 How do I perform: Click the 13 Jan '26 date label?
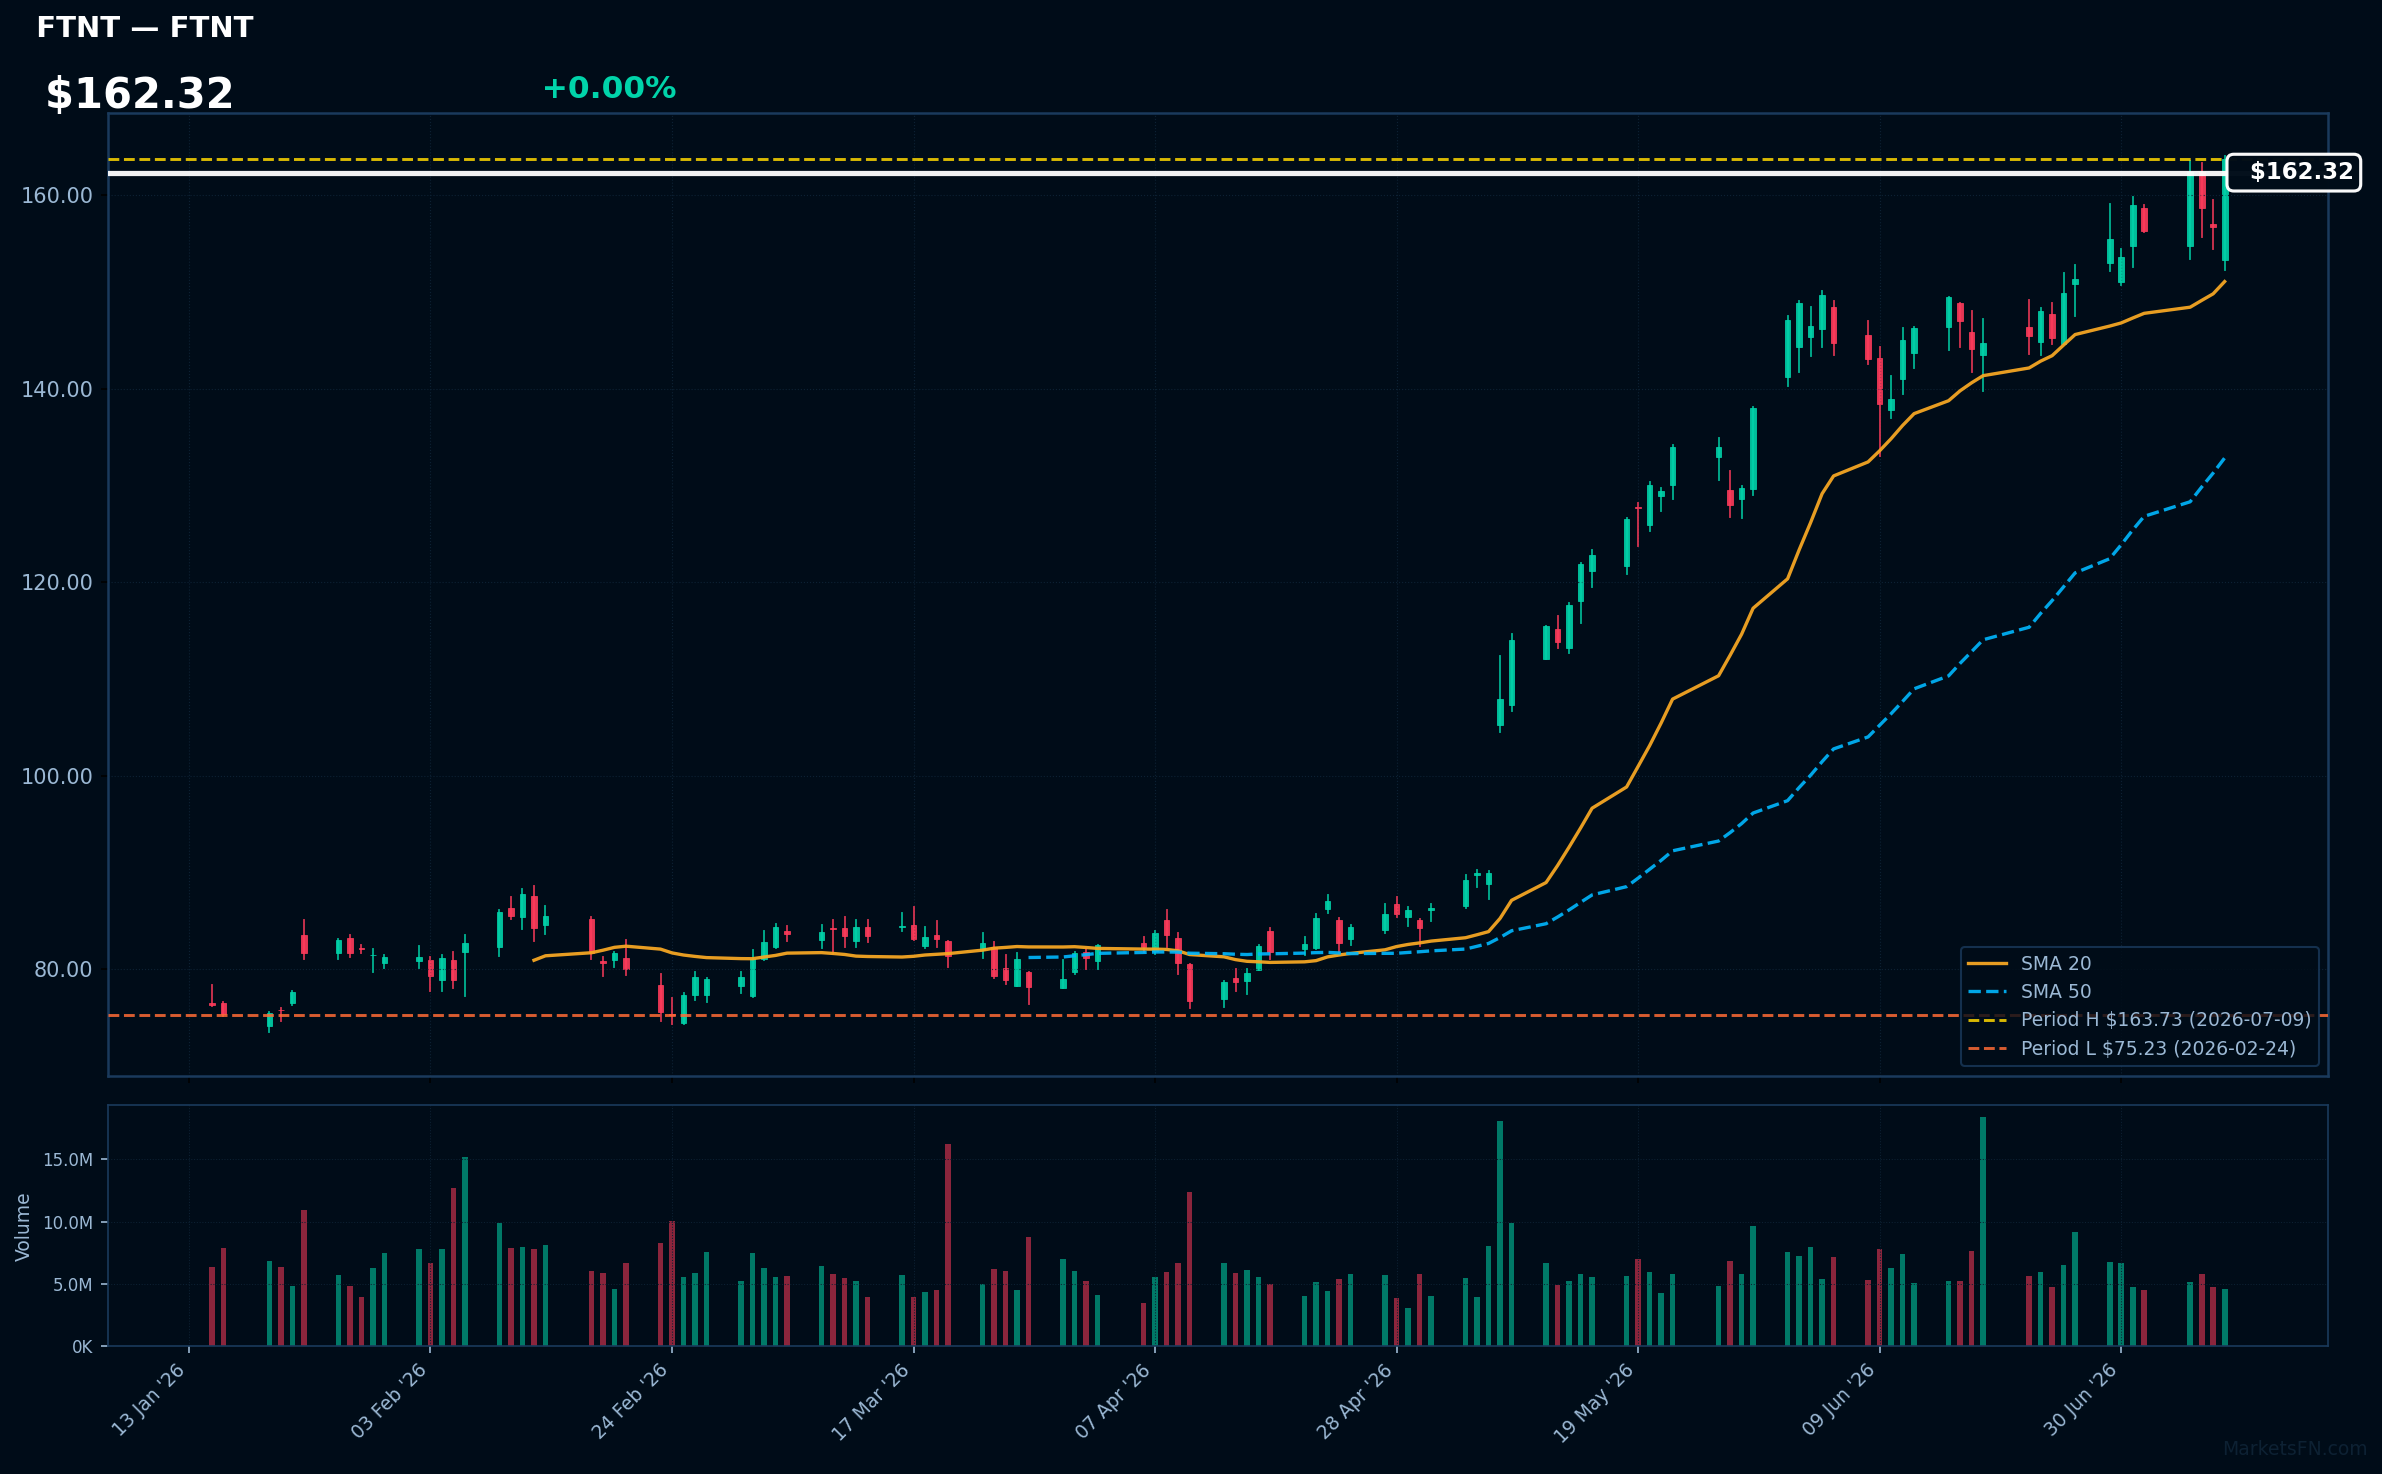(149, 1400)
